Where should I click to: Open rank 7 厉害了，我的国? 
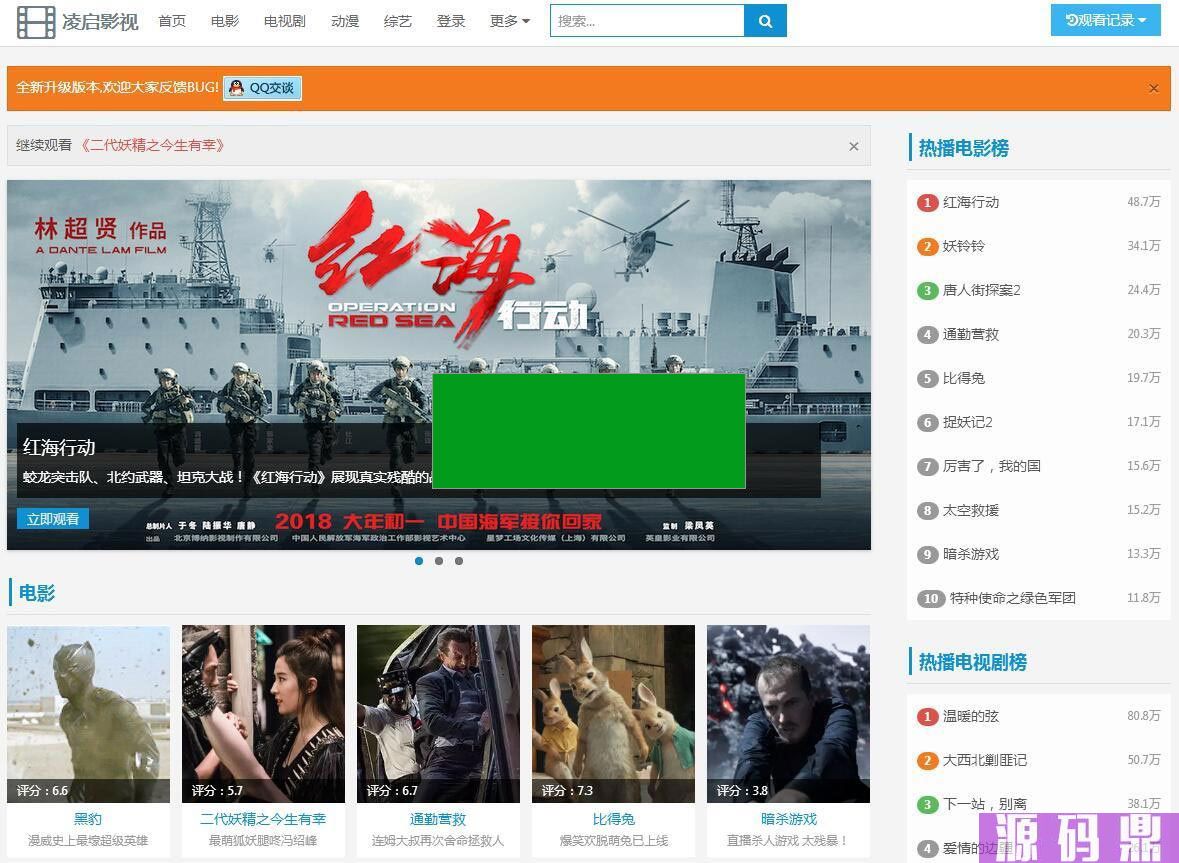(992, 466)
